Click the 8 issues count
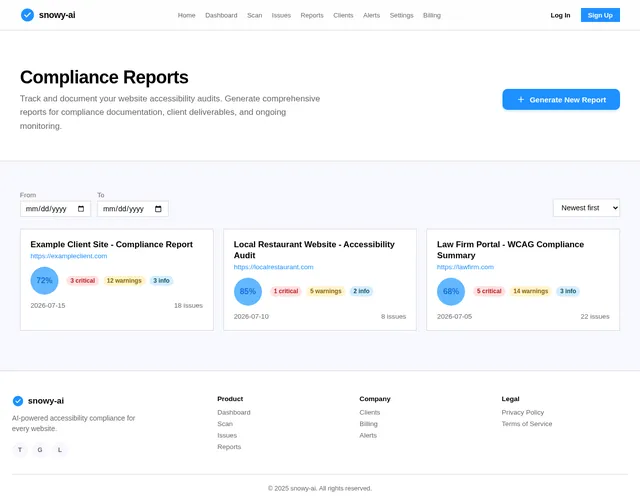 tap(393, 316)
